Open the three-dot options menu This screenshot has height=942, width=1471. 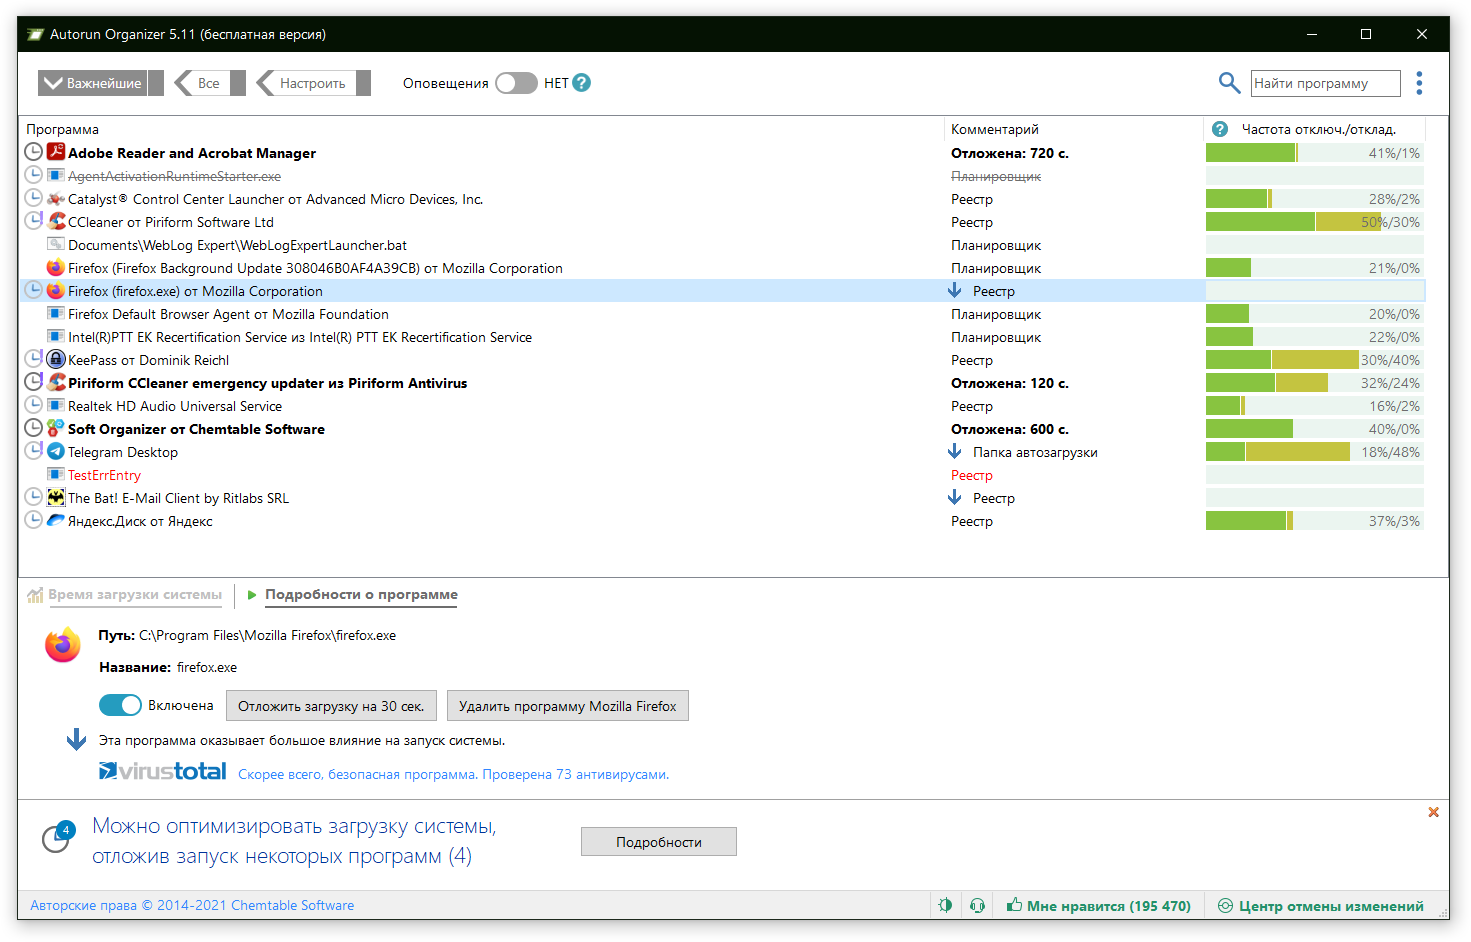[1419, 83]
